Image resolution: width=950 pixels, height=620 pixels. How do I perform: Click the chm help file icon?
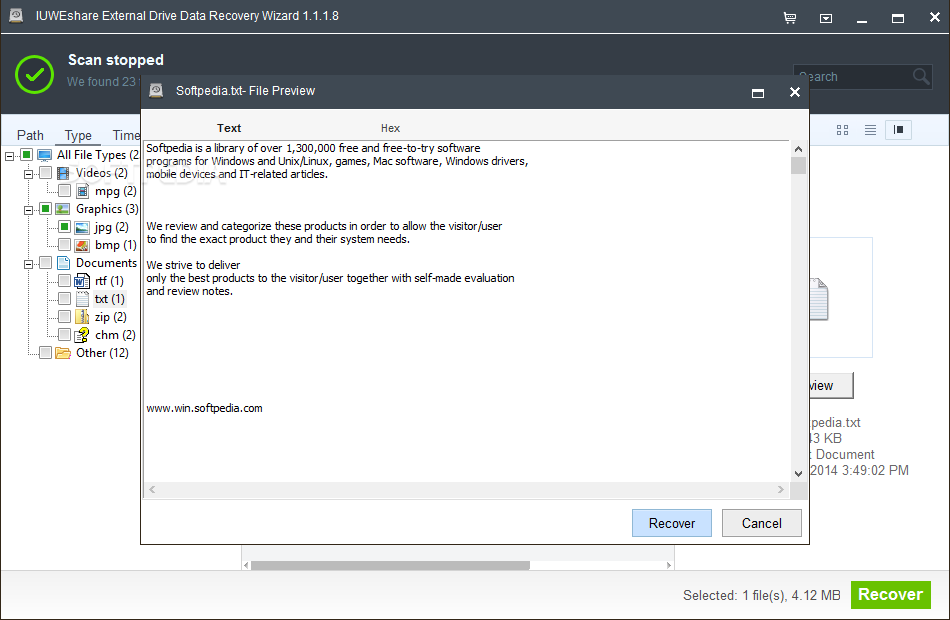(x=82, y=335)
